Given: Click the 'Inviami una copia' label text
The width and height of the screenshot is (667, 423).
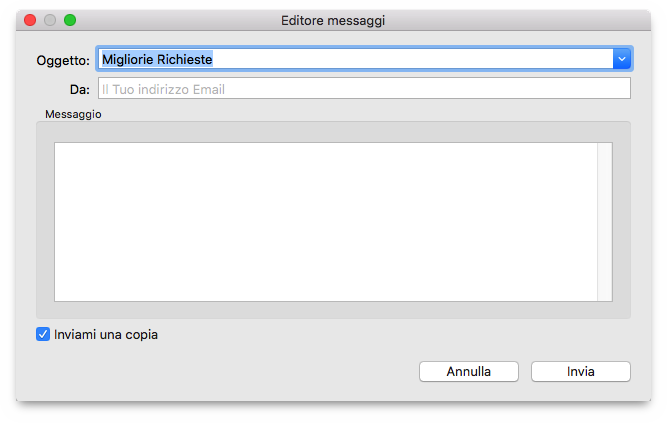Looking at the screenshot, I should 106,335.
